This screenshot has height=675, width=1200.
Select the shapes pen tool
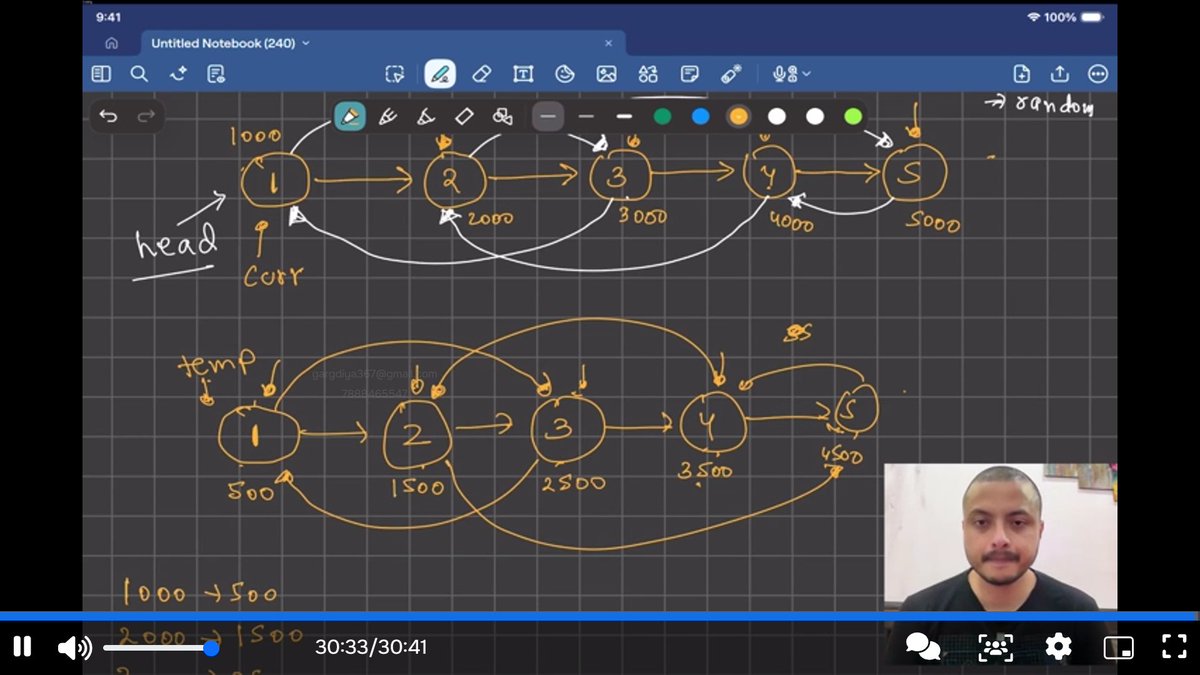tap(503, 117)
